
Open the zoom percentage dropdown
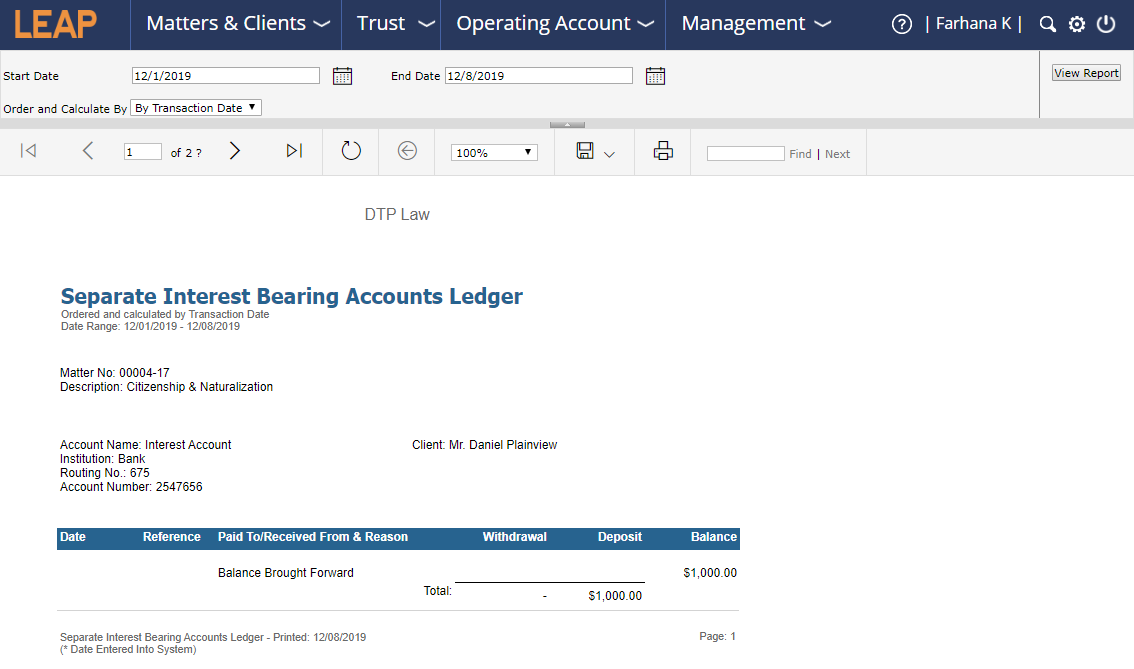pyautogui.click(x=494, y=151)
